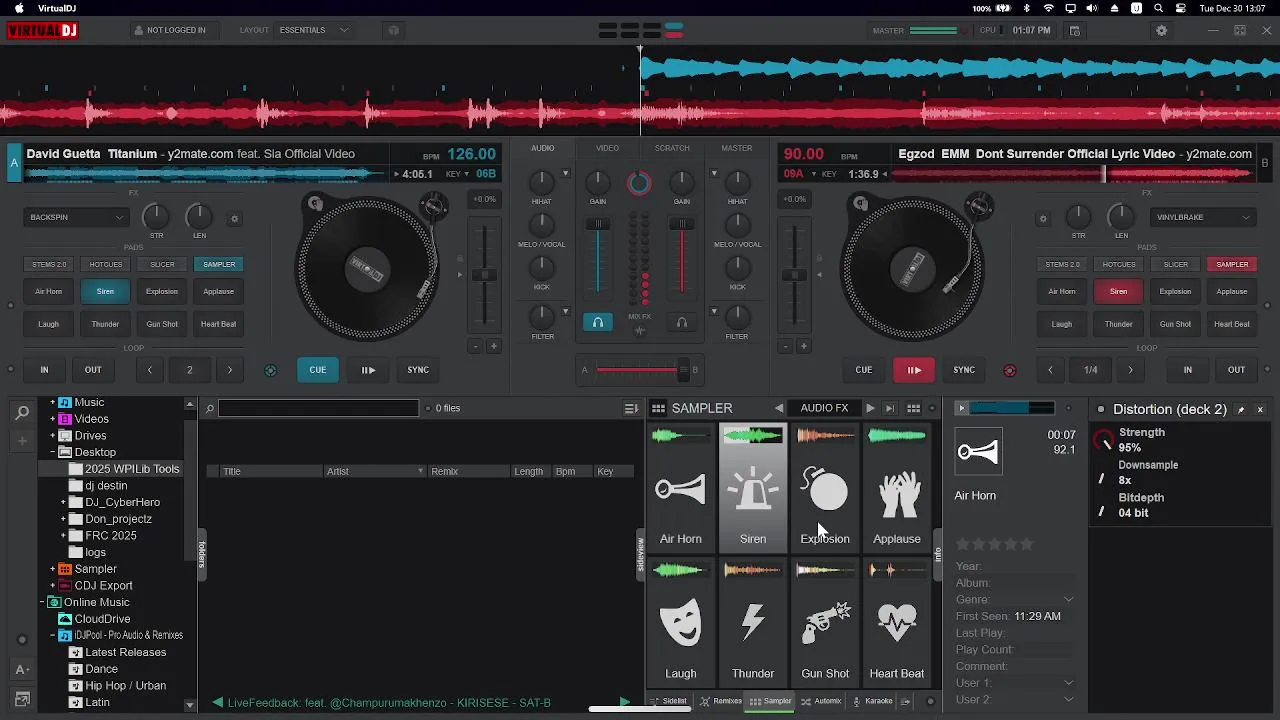
Task: Play the Thunder lightning sample icon
Action: click(x=752, y=624)
